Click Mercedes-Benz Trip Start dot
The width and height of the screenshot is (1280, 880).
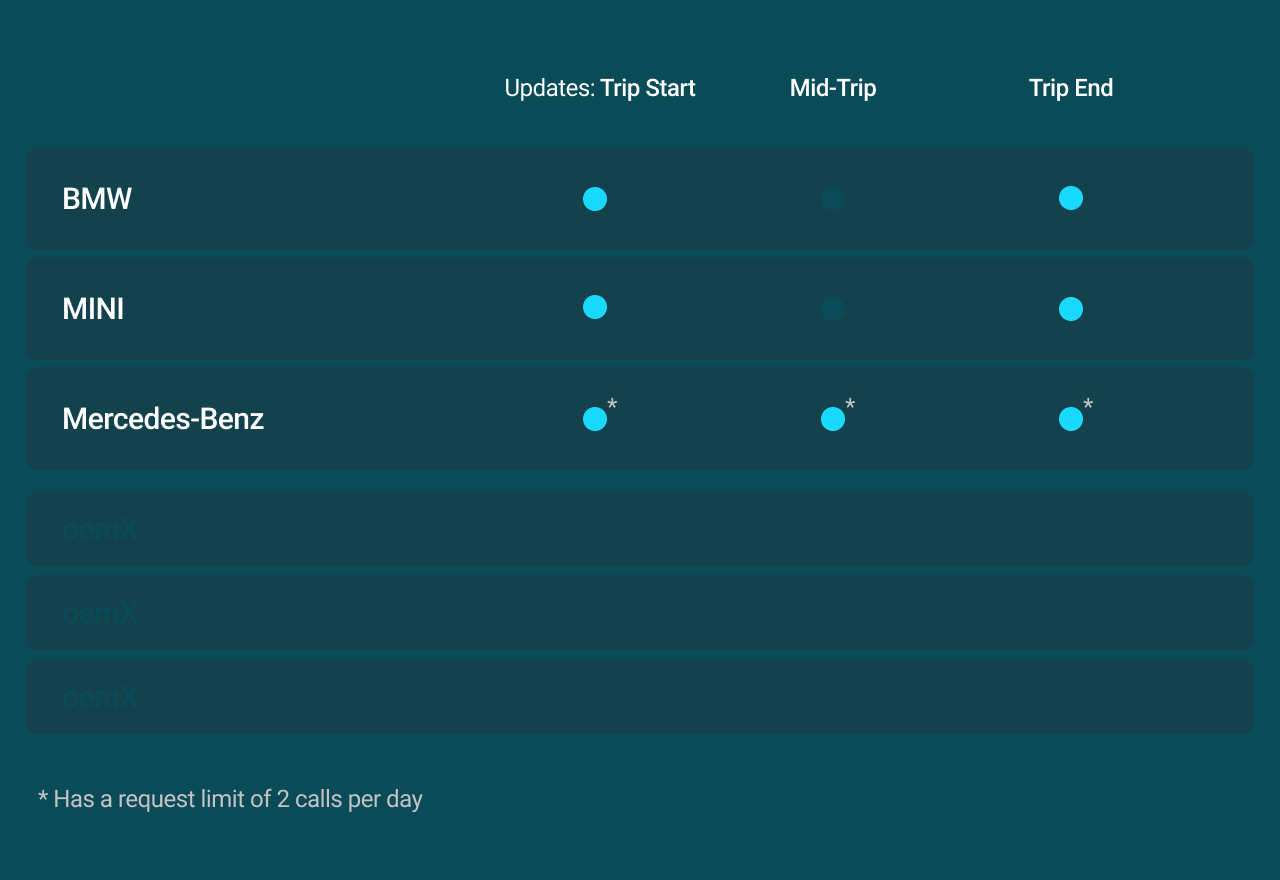point(595,419)
